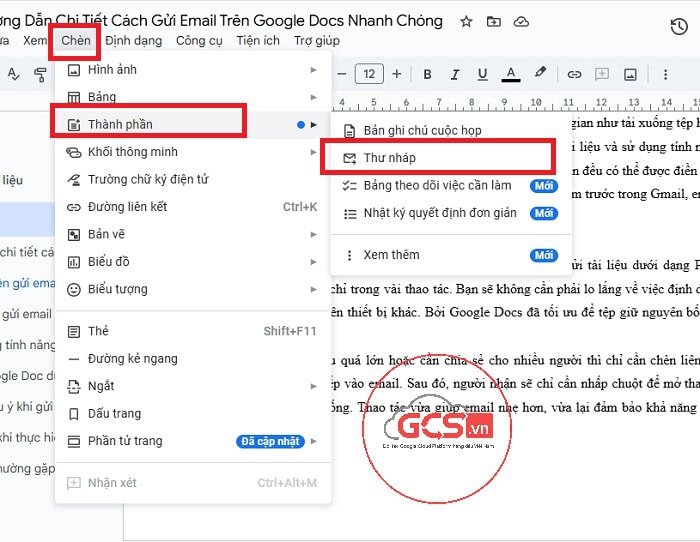Click the Thẻ tab icon
Image resolution: width=700 pixels, height=542 pixels.
click(x=74, y=332)
